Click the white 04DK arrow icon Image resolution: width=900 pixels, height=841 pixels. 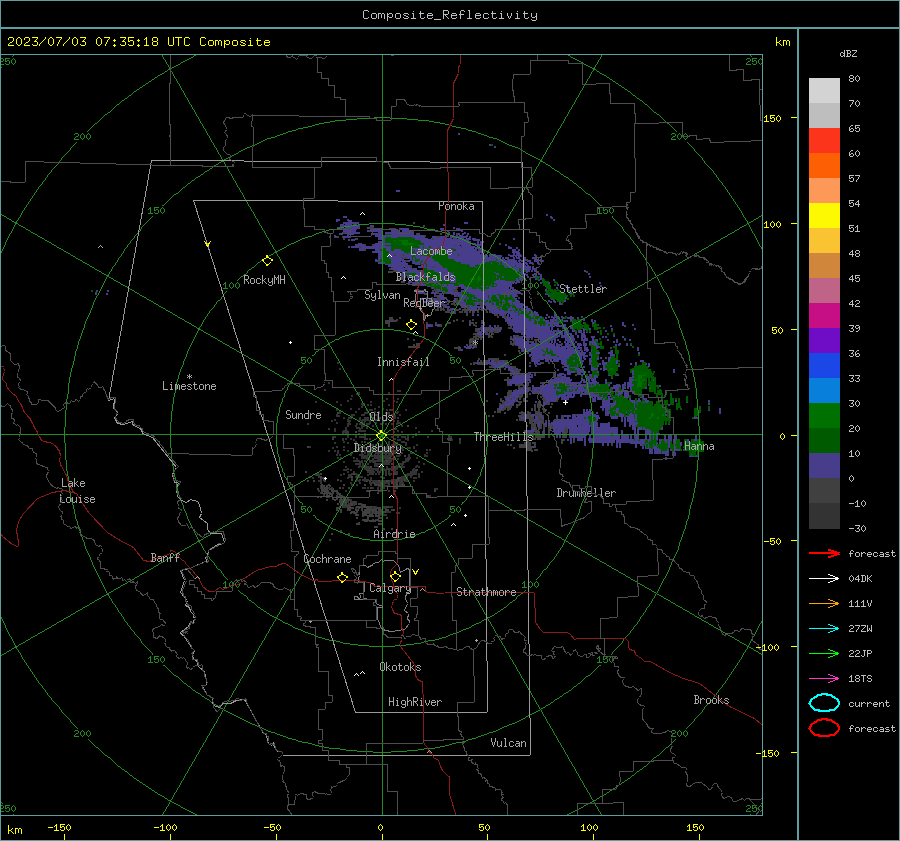tap(824, 579)
